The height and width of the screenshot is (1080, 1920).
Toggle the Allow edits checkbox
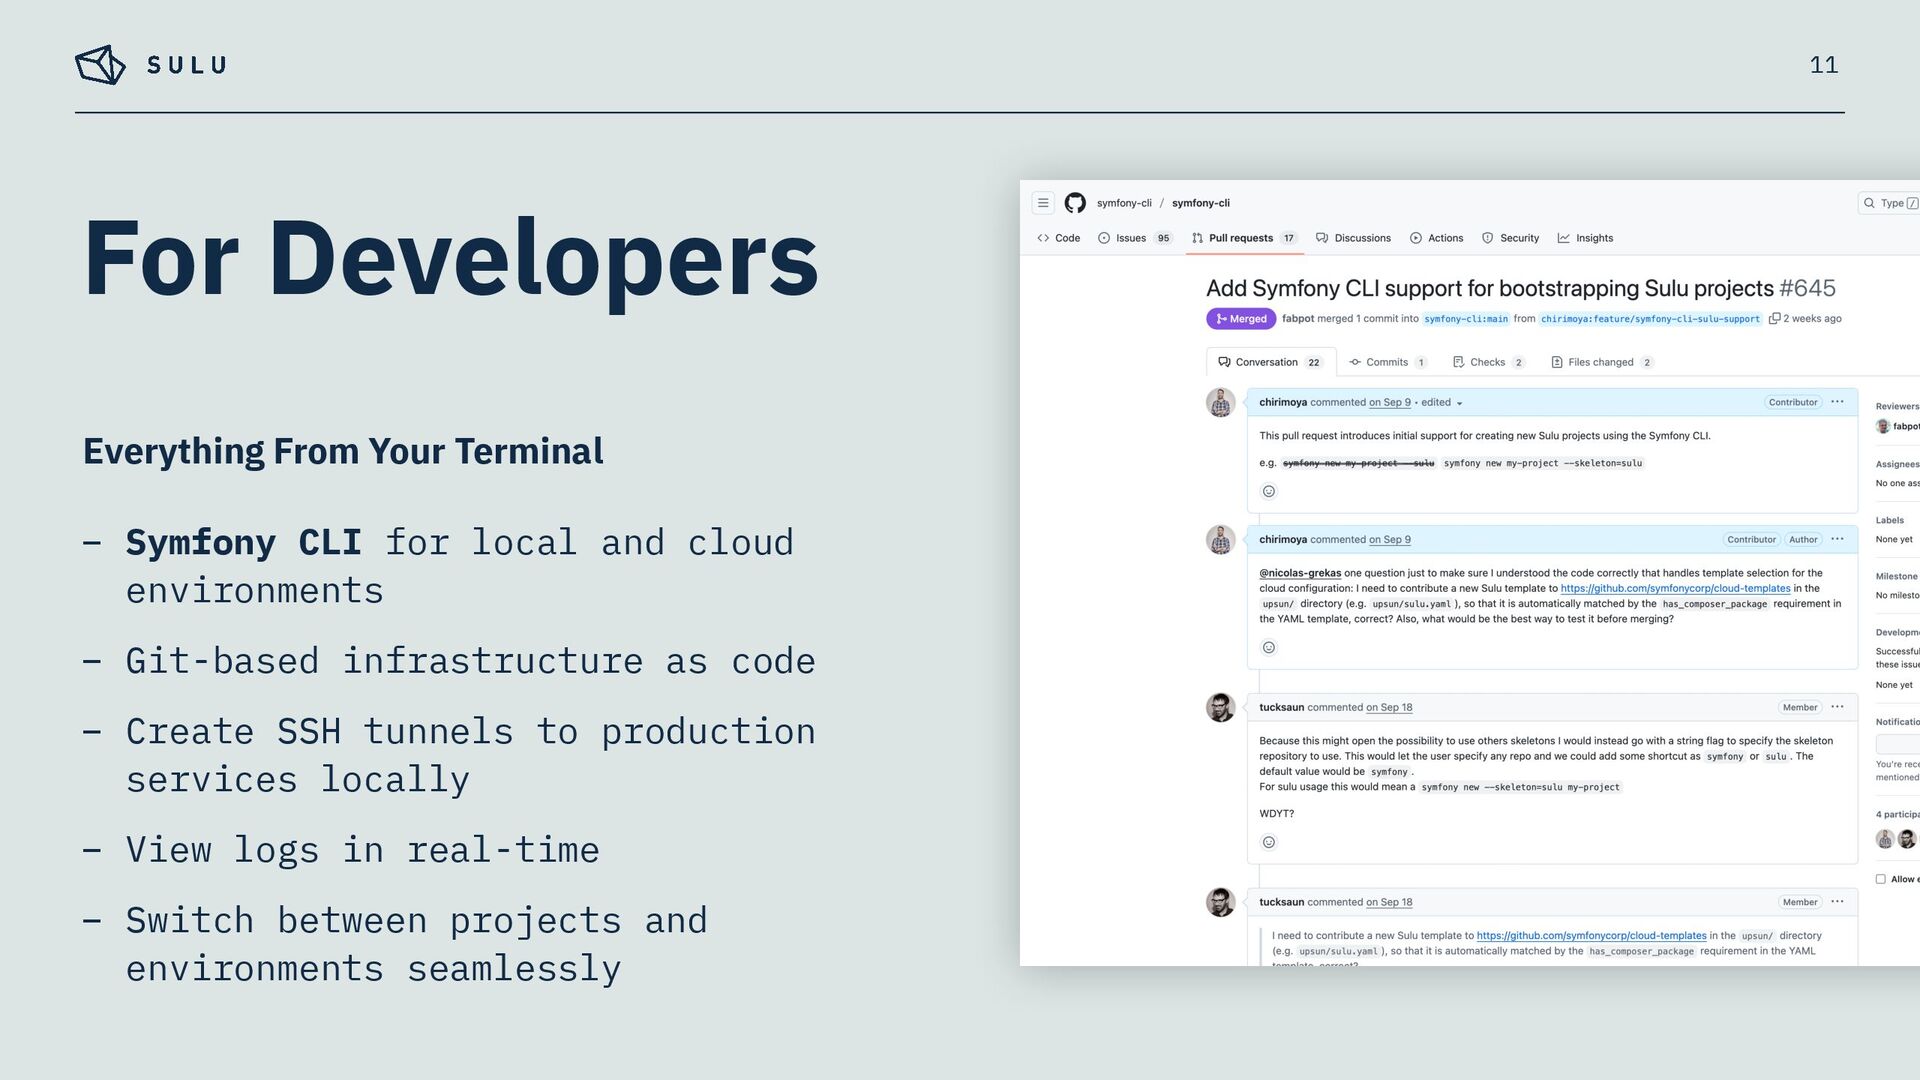1881,879
